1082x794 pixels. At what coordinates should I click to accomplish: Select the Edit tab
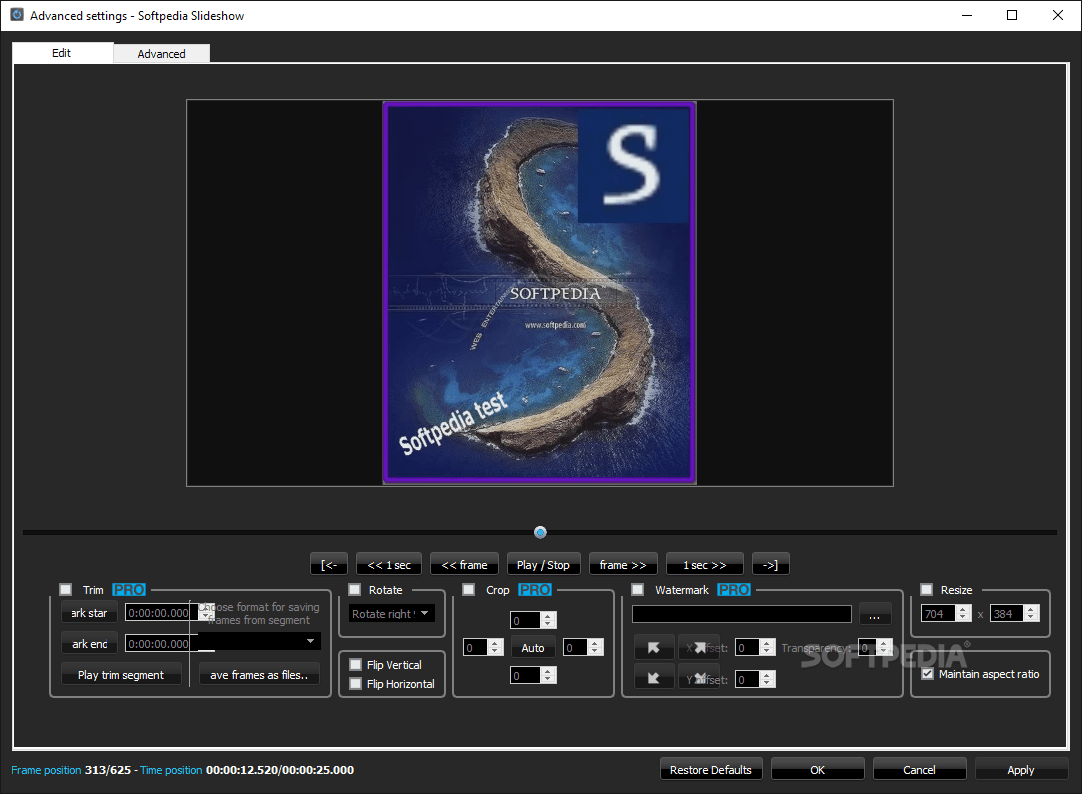pyautogui.click(x=61, y=53)
